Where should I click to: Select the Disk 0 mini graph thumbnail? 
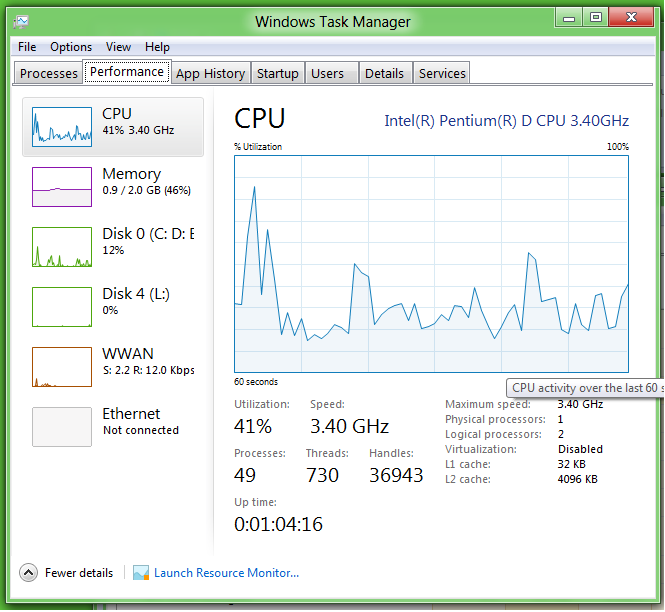click(62, 247)
